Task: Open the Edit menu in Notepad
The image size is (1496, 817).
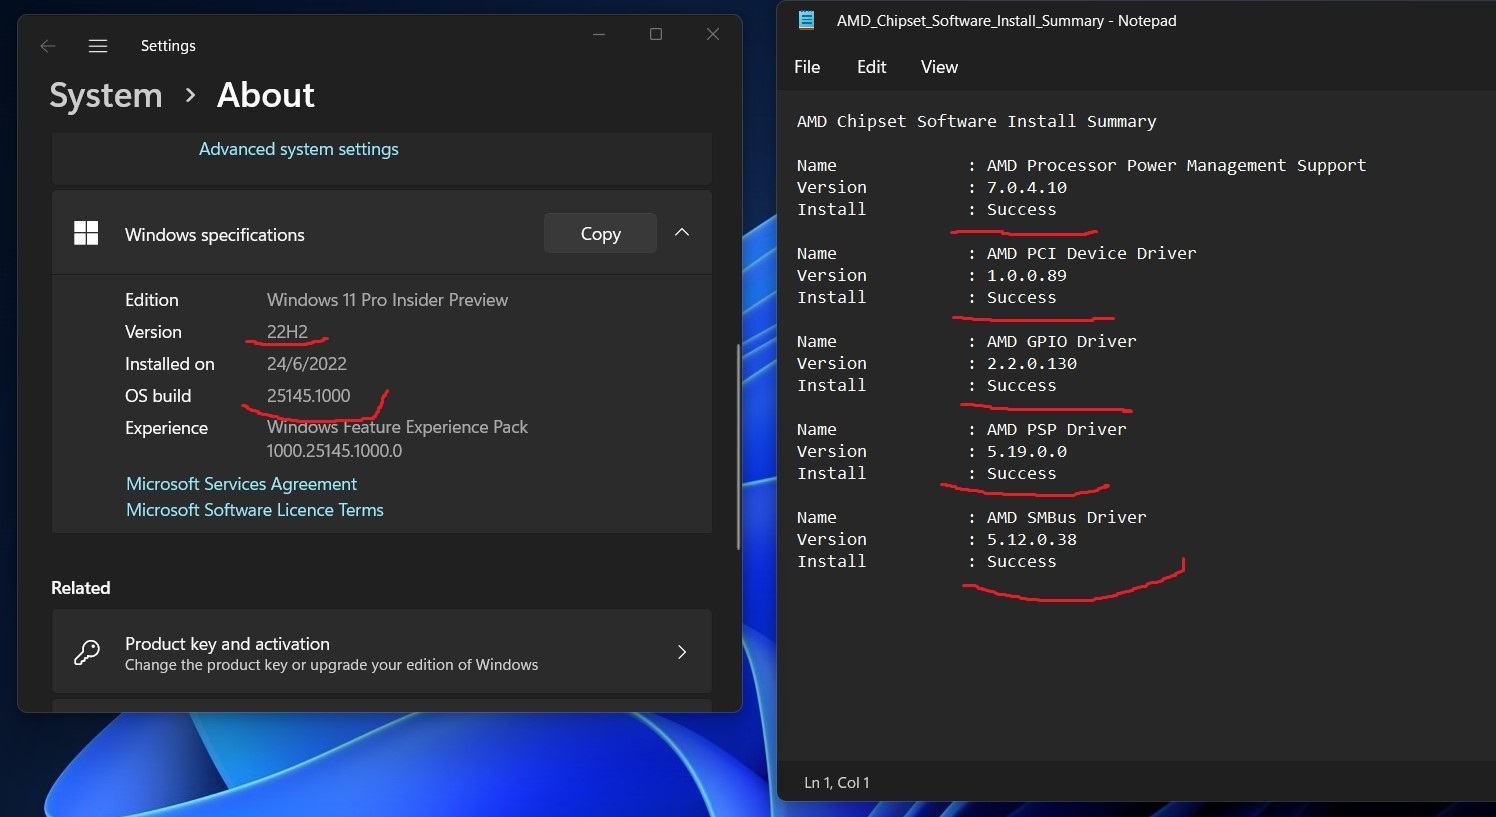Action: click(x=872, y=67)
